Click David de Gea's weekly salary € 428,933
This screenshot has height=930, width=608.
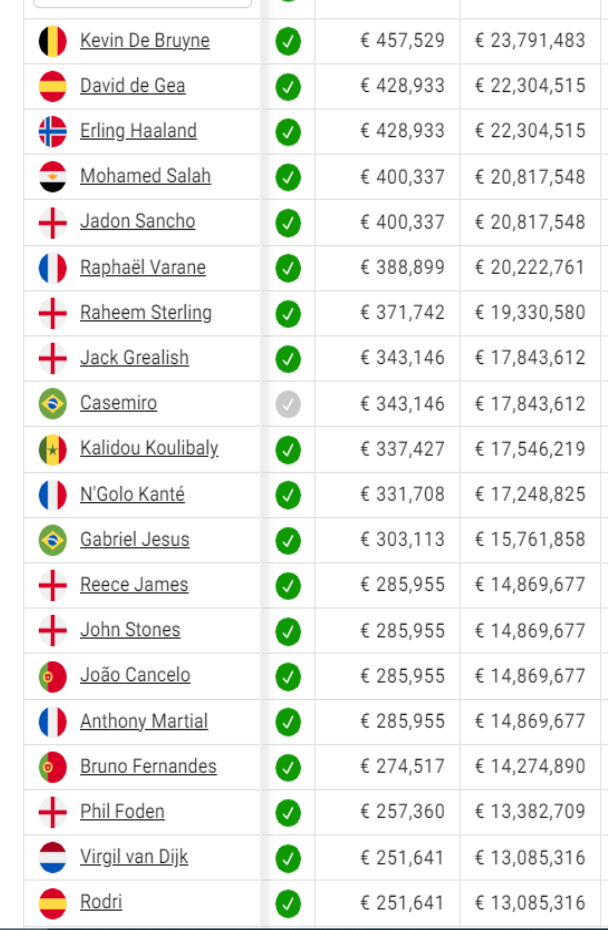403,86
